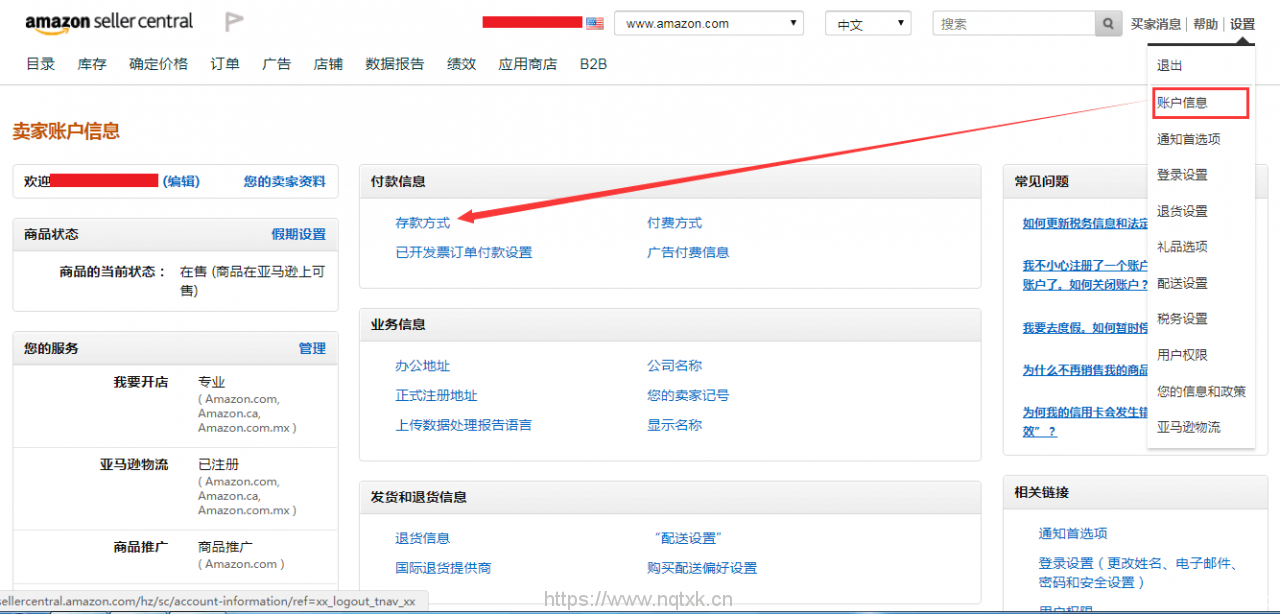
Task: Choose 退出 from the settings menu
Action: coord(1170,66)
